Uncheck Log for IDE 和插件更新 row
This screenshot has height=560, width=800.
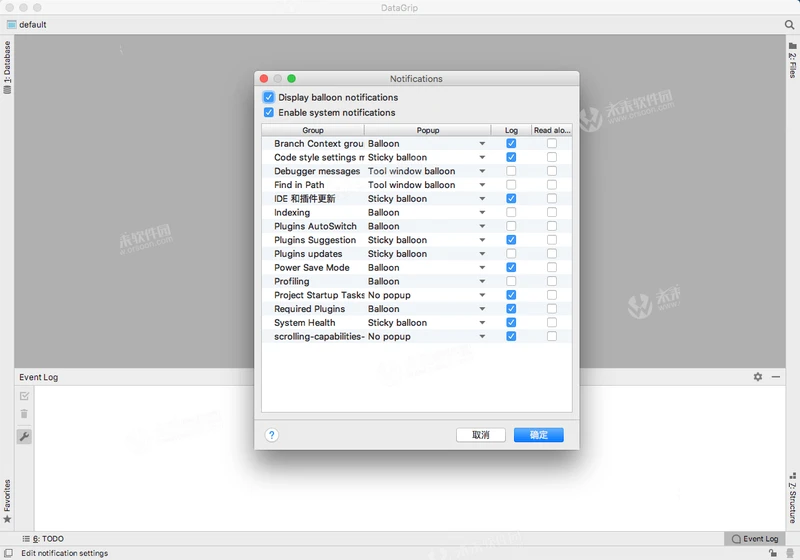pyautogui.click(x=511, y=198)
